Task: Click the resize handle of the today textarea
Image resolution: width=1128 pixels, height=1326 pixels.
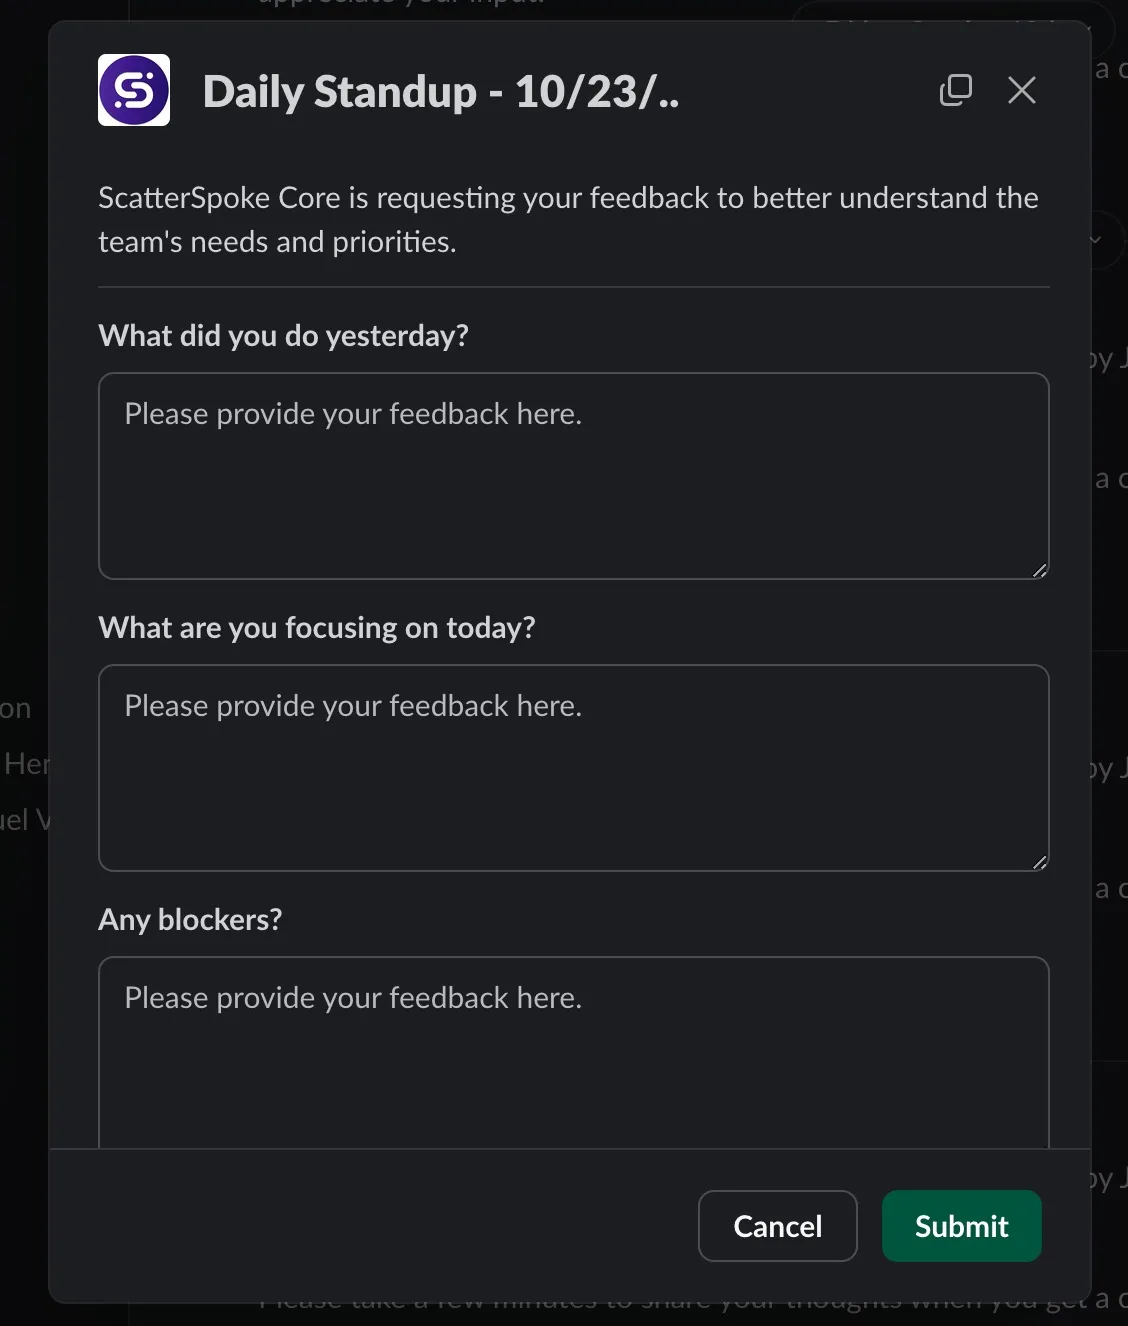Action: (1041, 861)
